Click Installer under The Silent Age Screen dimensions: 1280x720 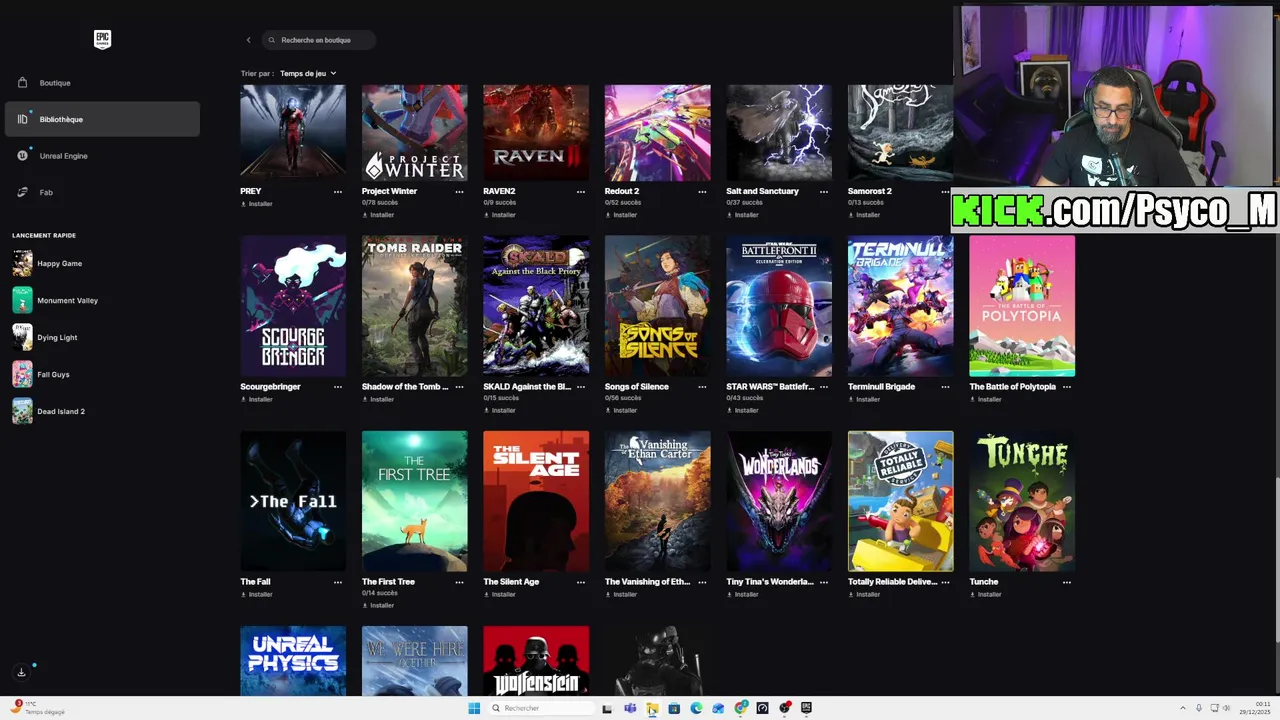[500, 594]
